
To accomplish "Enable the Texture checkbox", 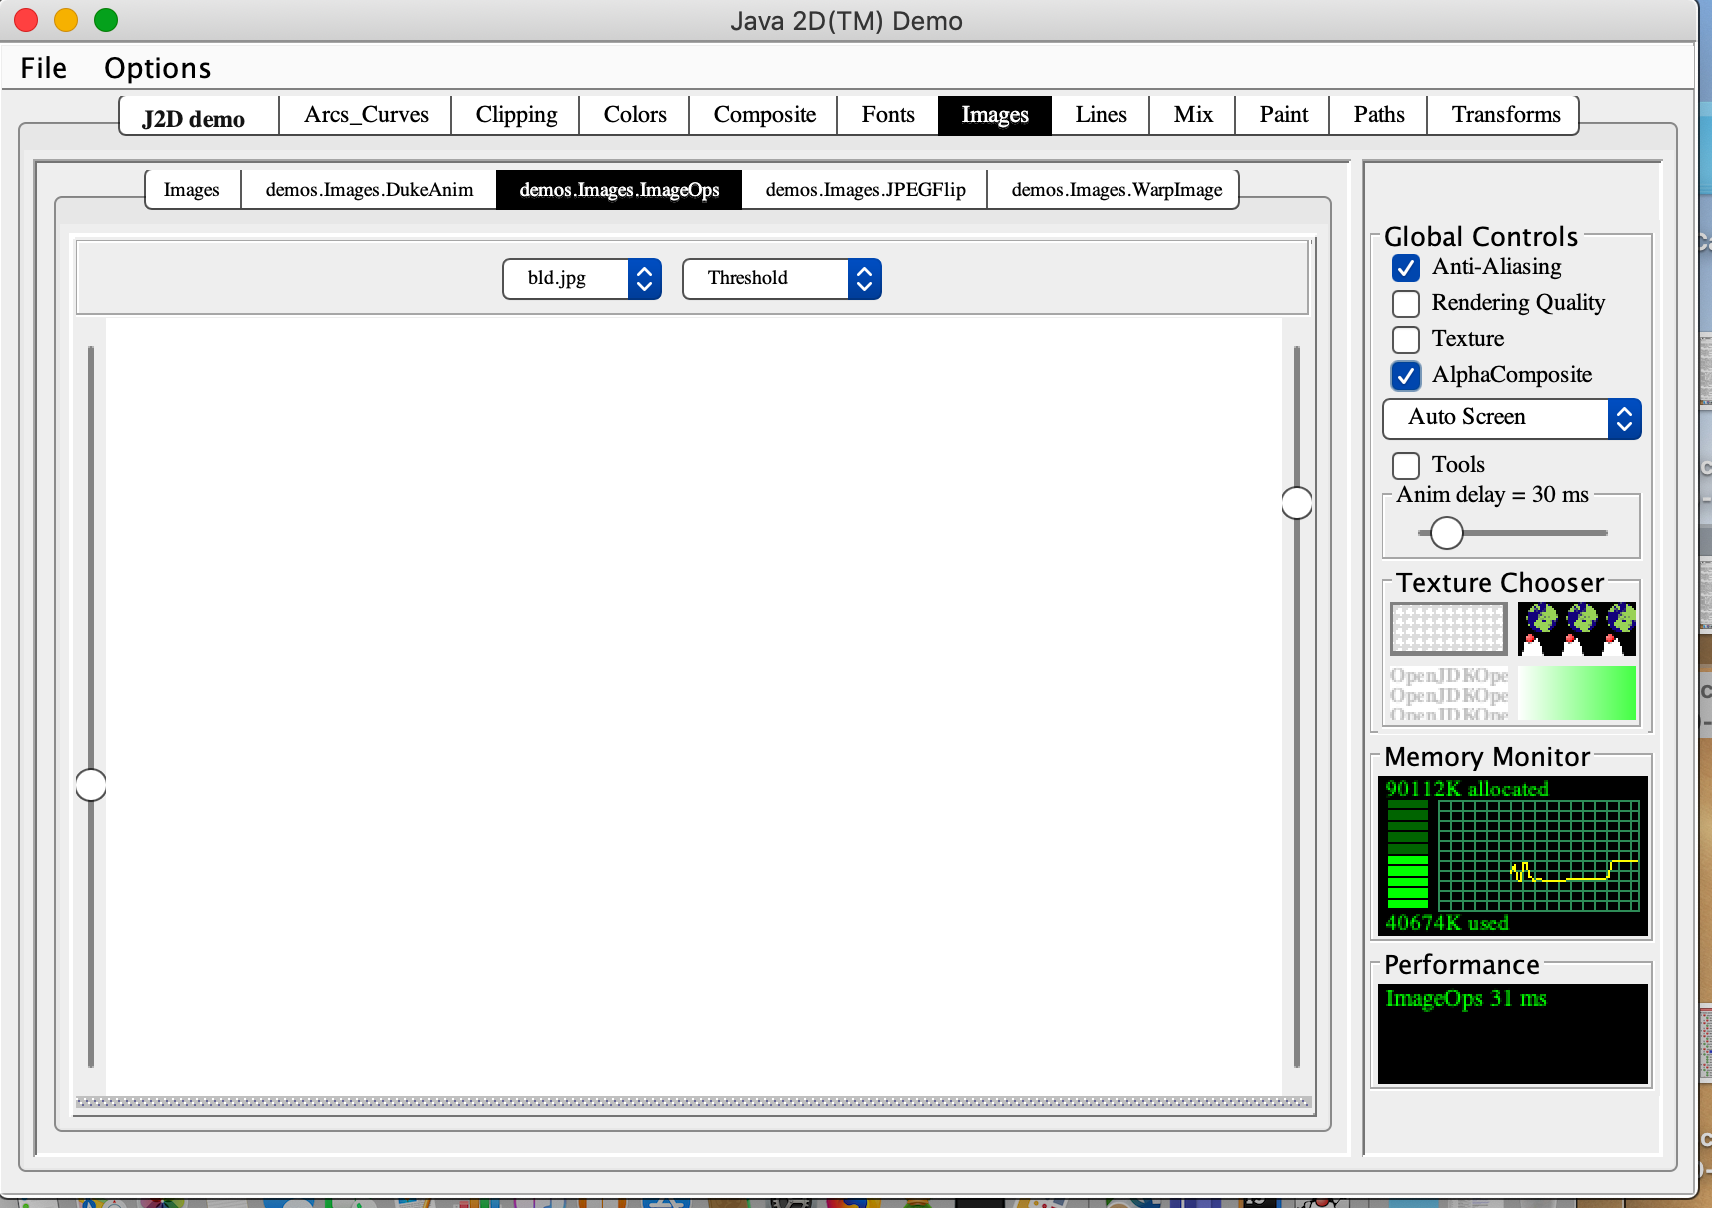I will 1406,340.
